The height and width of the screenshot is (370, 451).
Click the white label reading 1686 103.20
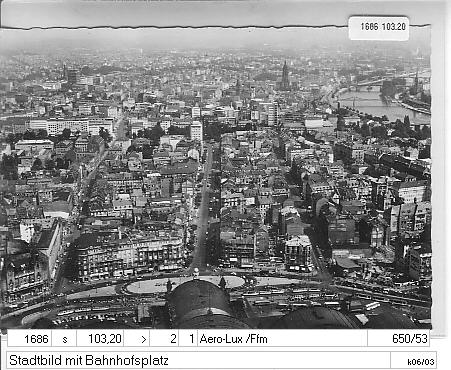click(379, 28)
